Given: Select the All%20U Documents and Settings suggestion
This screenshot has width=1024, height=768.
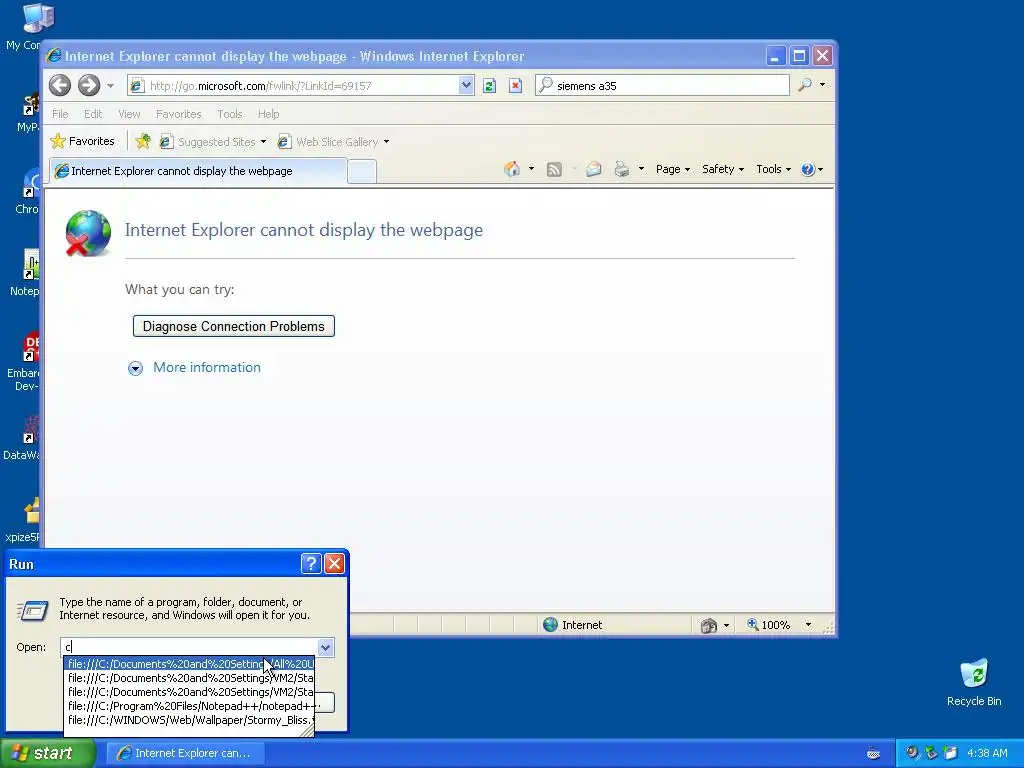Looking at the screenshot, I should (x=190, y=664).
